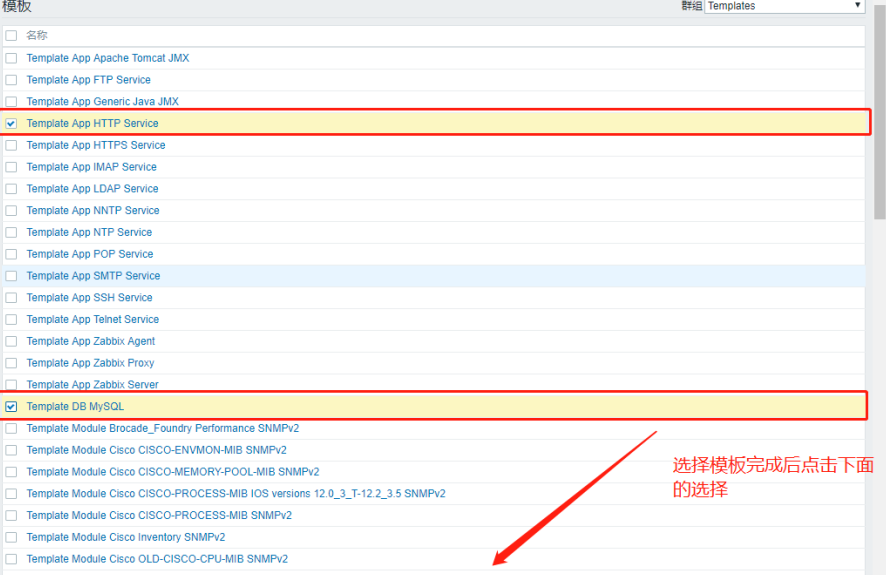Viewport: 886px width, 575px height.
Task: Open Template App FTP Service link
Action: tap(89, 80)
